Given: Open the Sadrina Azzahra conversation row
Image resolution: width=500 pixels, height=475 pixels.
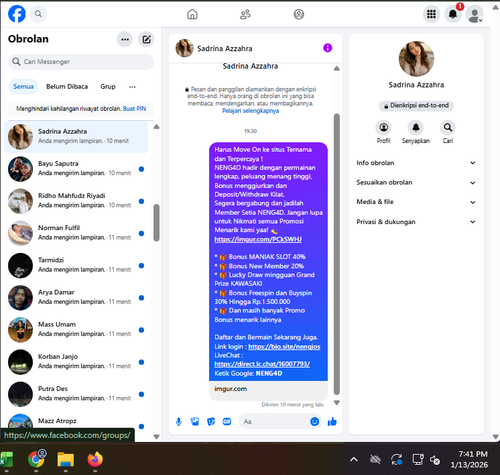Looking at the screenshot, I should [76, 137].
